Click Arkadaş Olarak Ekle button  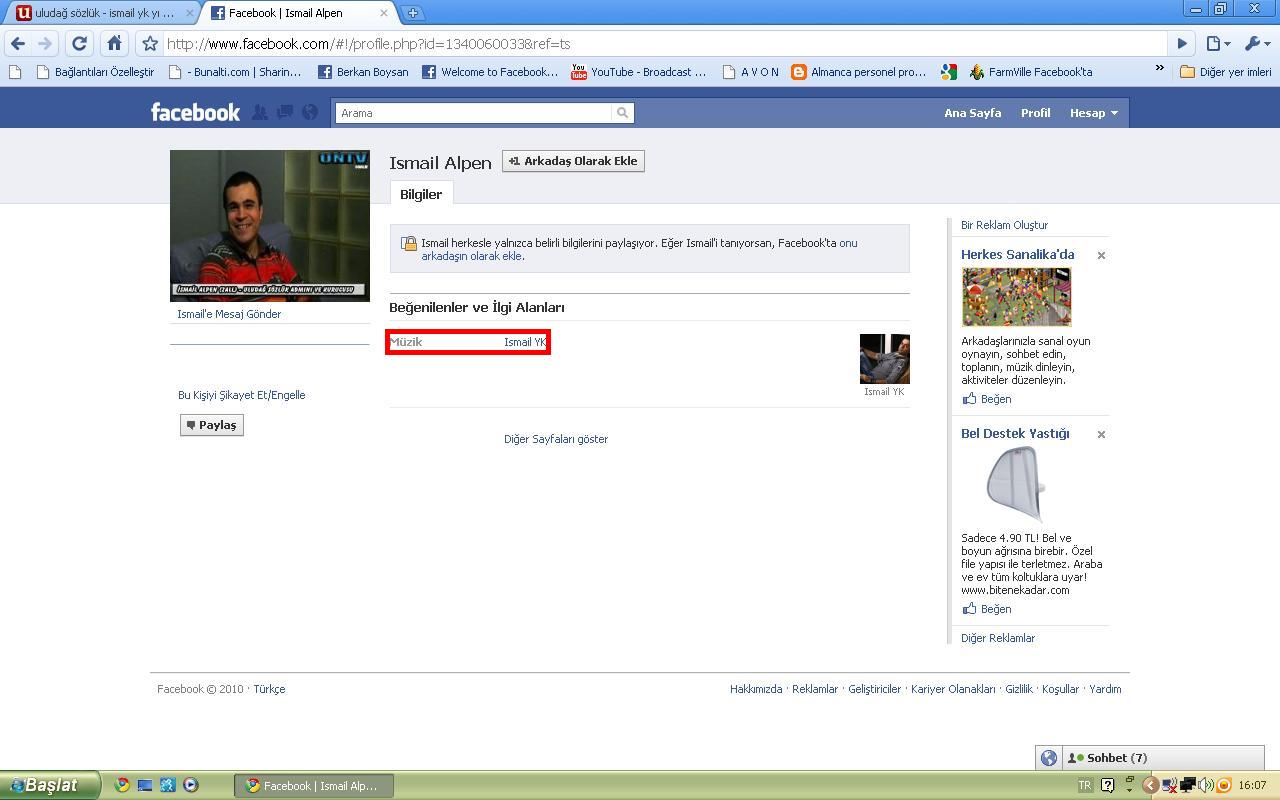(x=573, y=161)
